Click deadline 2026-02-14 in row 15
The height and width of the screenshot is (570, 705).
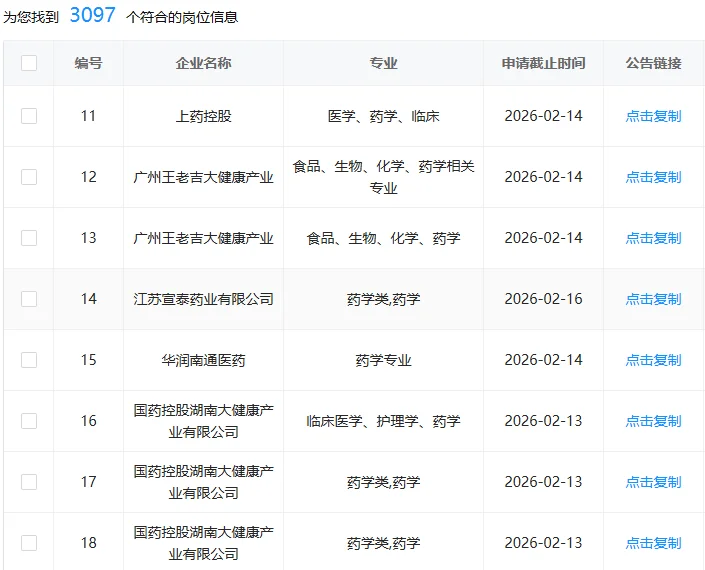543,360
